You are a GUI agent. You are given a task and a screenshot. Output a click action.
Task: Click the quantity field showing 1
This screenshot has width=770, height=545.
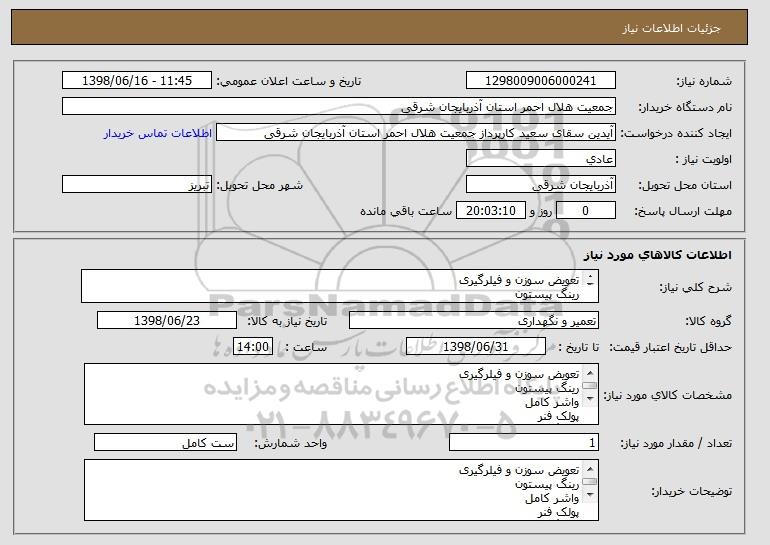click(524, 442)
